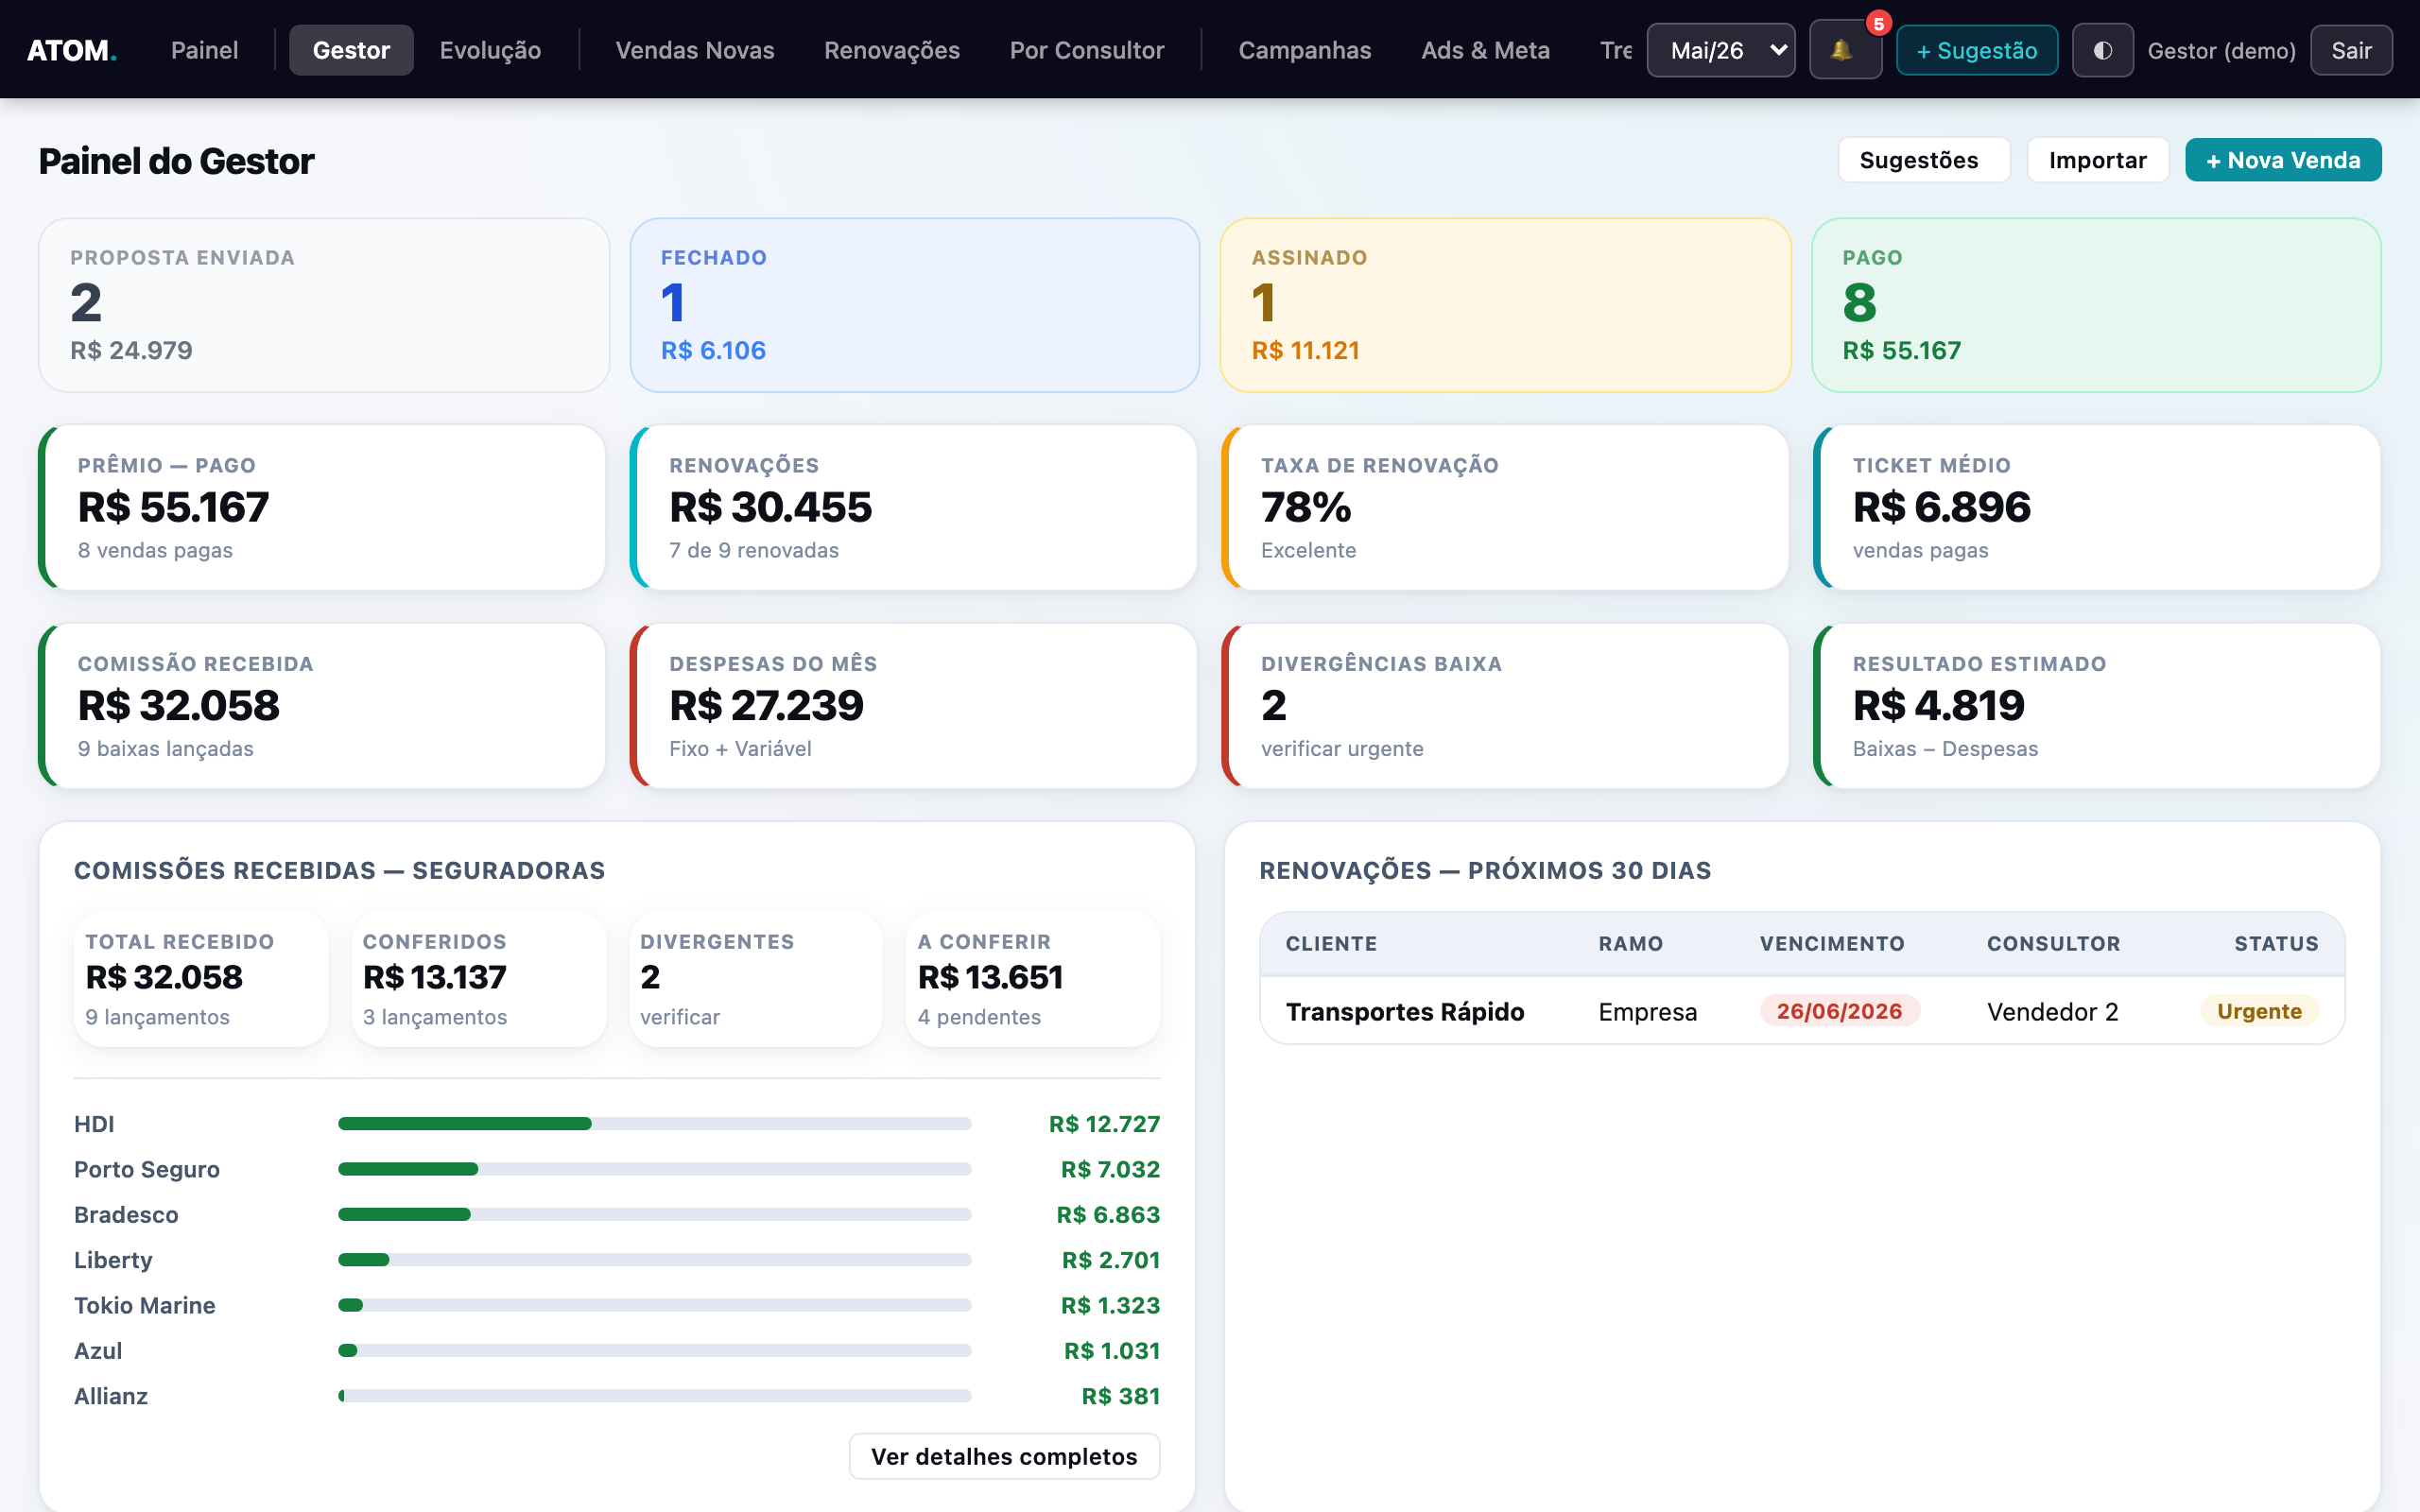Switch to the Evolução tab
This screenshot has height=1512, width=2420.
pos(490,50)
